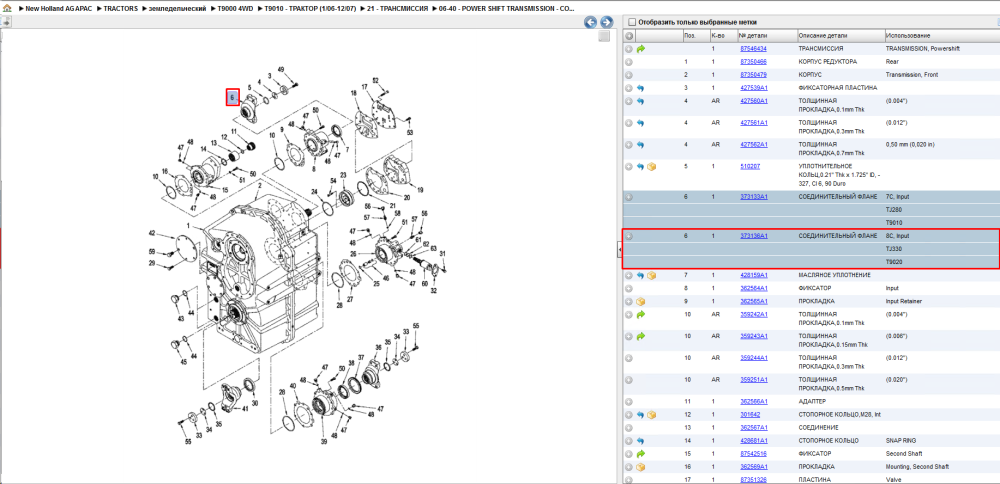The height and width of the screenshot is (484, 1000).
Task: Open the T9010 - ТРАКТОР breadcrumb
Action: tap(310, 10)
